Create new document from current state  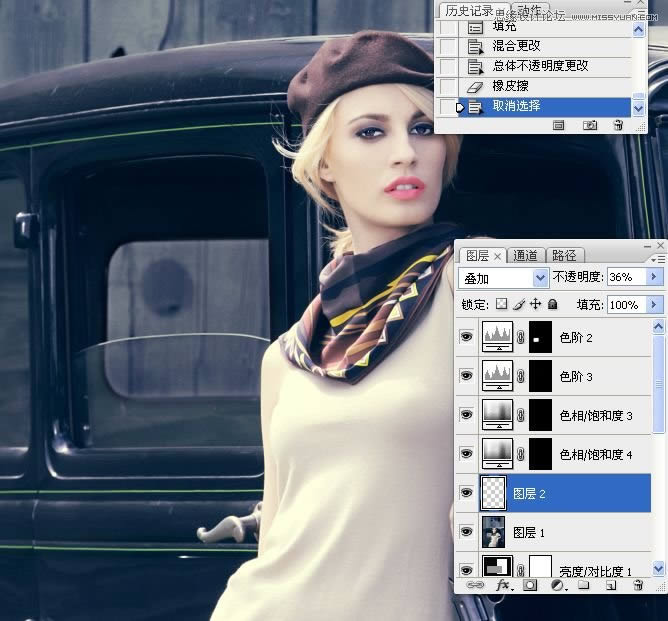pos(559,126)
